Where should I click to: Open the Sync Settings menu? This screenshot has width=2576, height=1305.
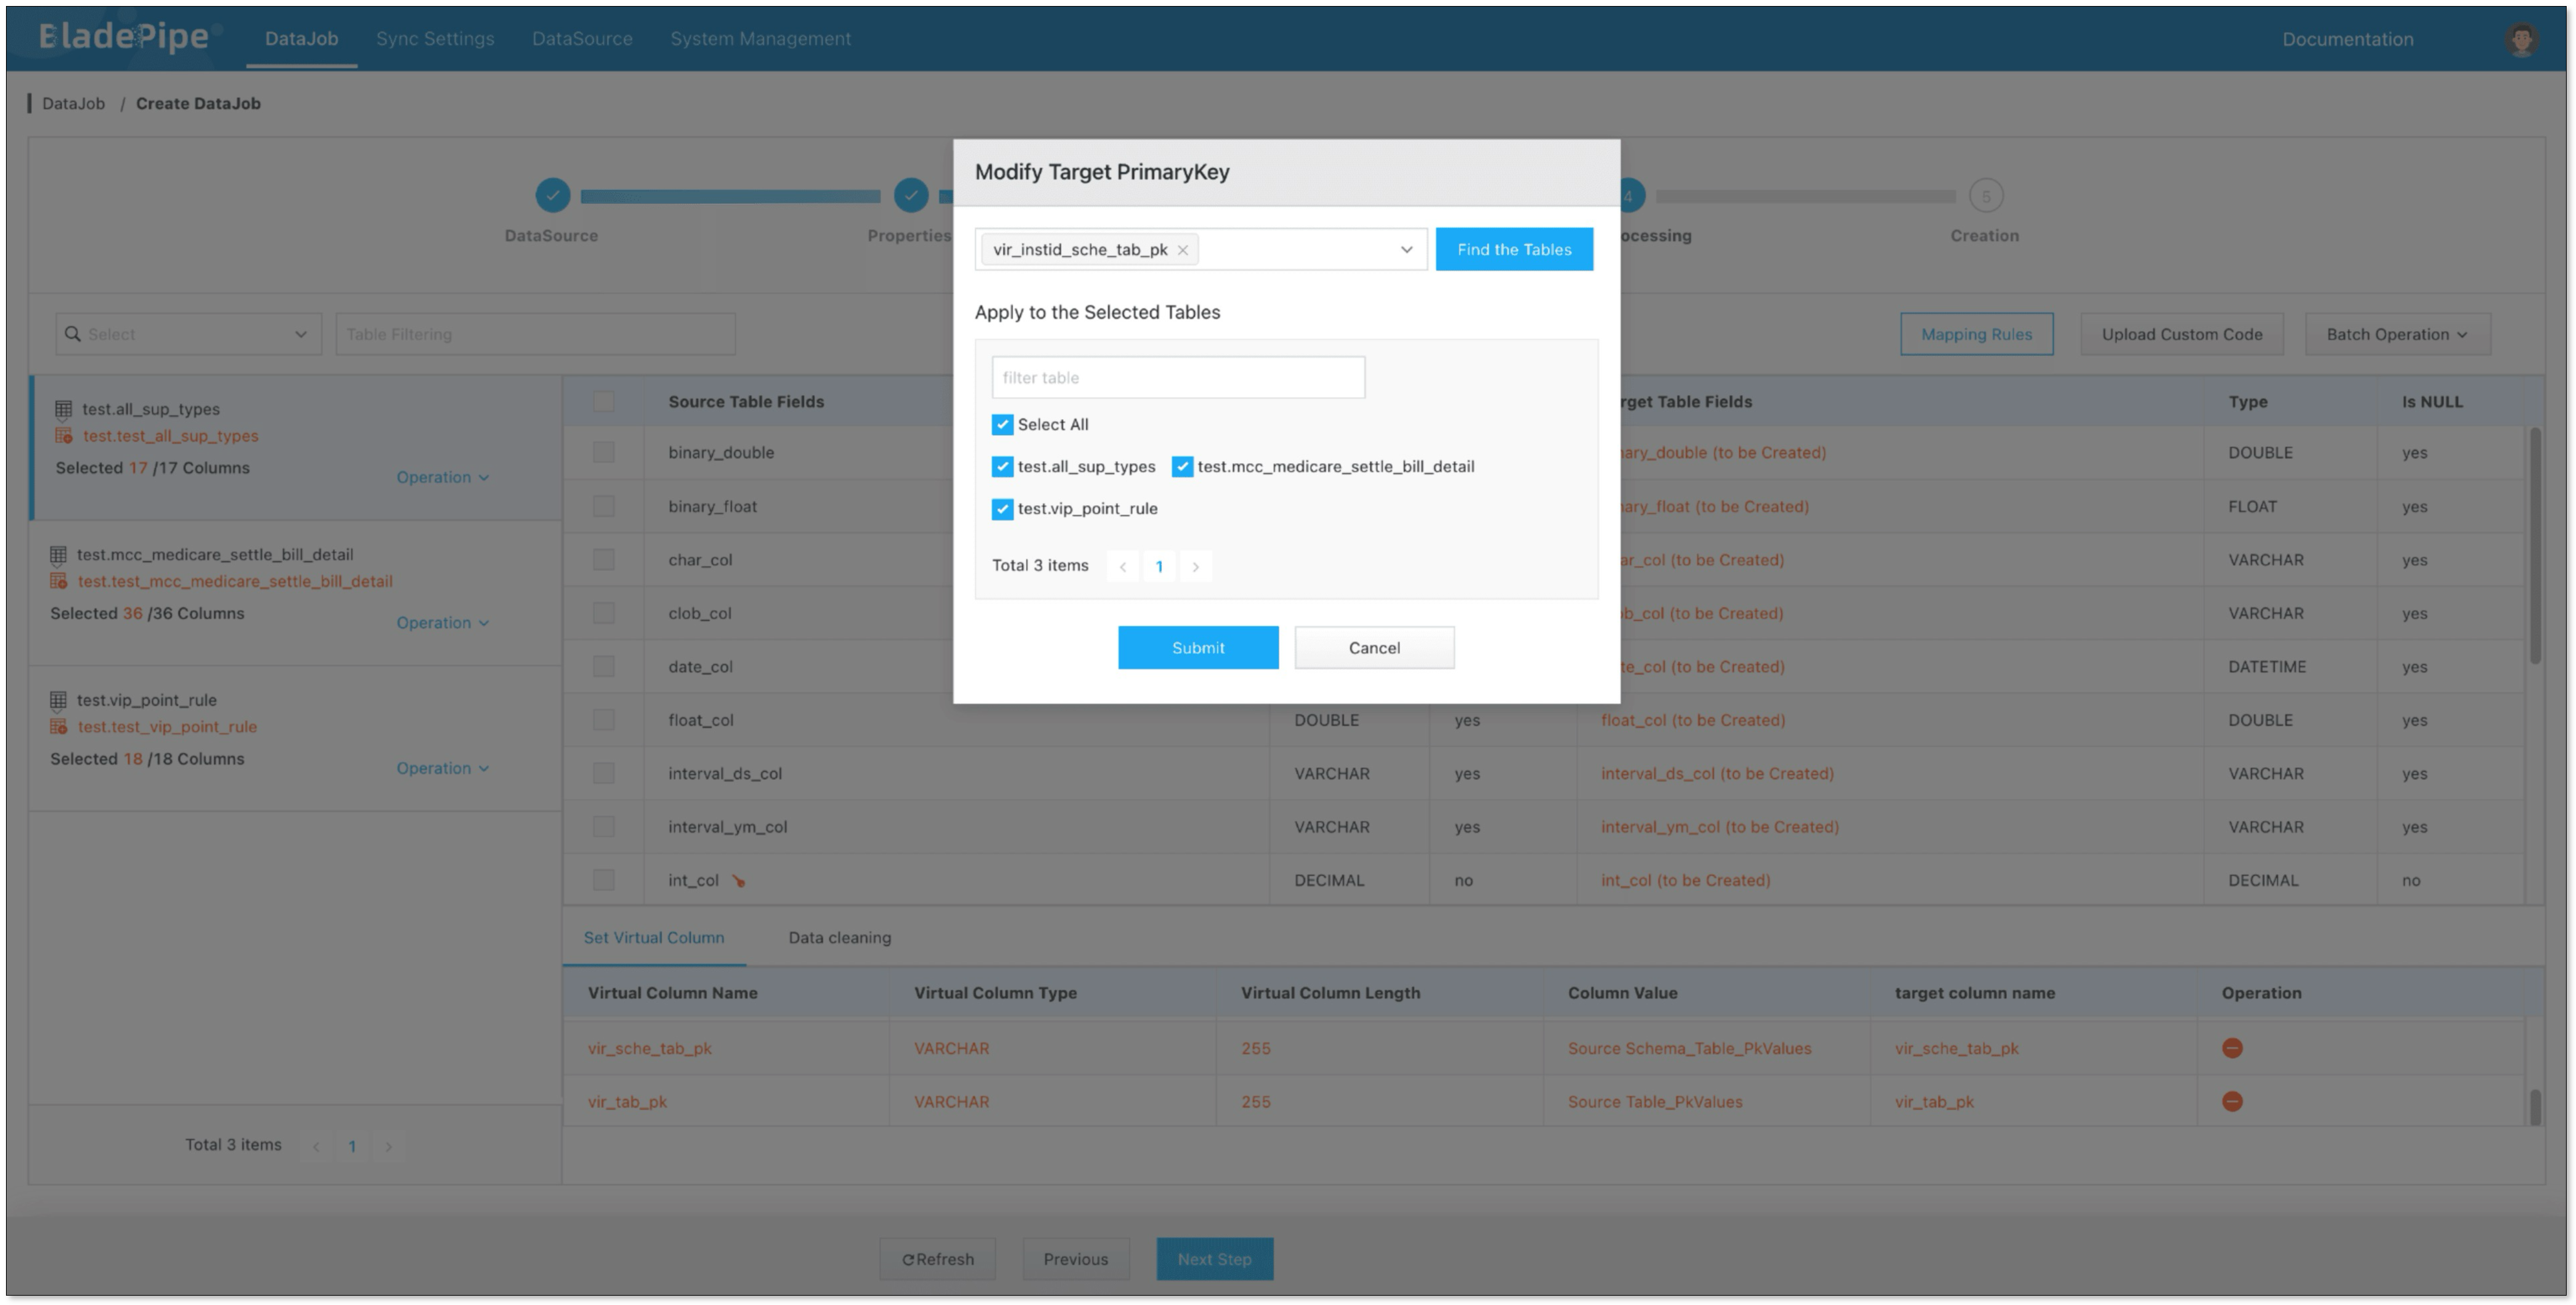coord(435,39)
